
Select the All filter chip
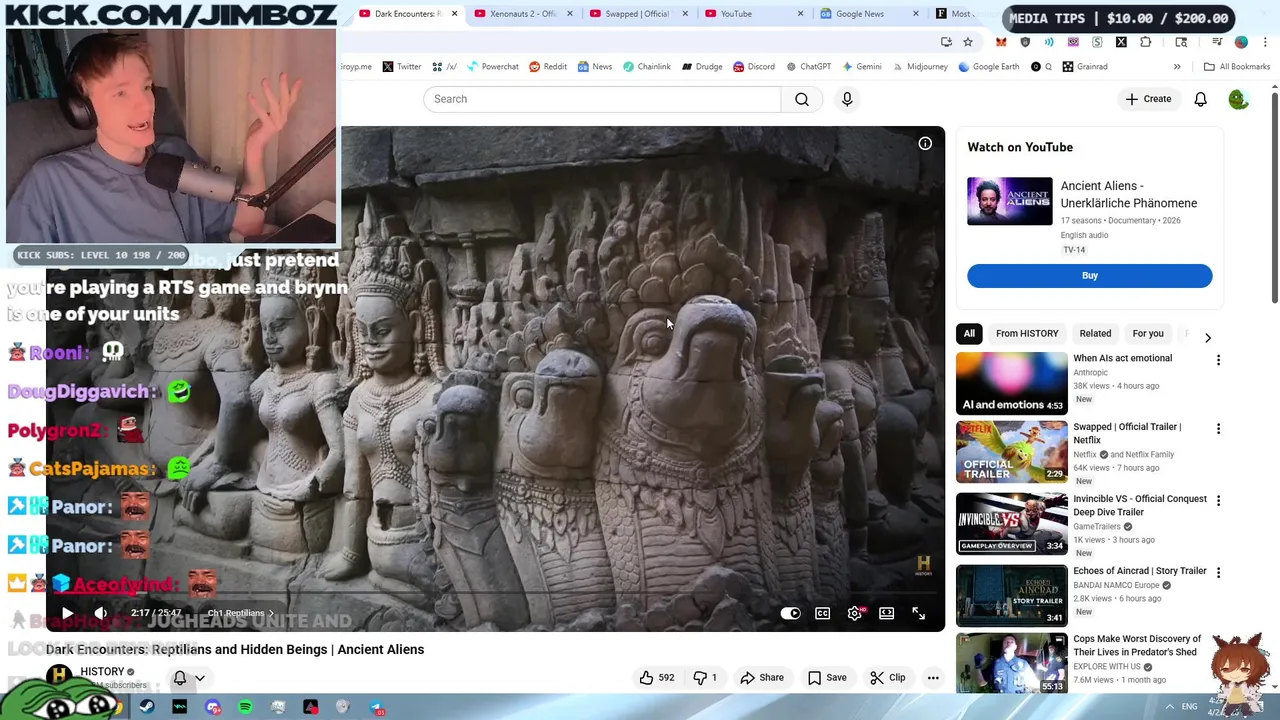coord(969,334)
